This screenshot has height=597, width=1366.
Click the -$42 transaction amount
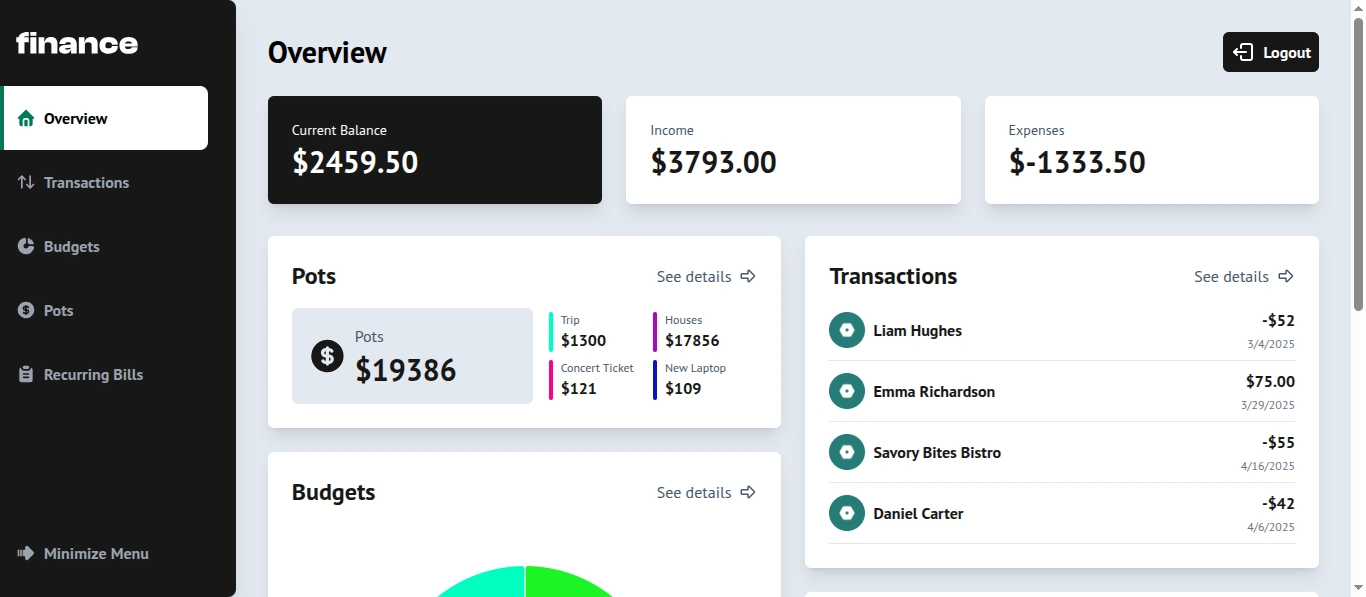[1278, 503]
